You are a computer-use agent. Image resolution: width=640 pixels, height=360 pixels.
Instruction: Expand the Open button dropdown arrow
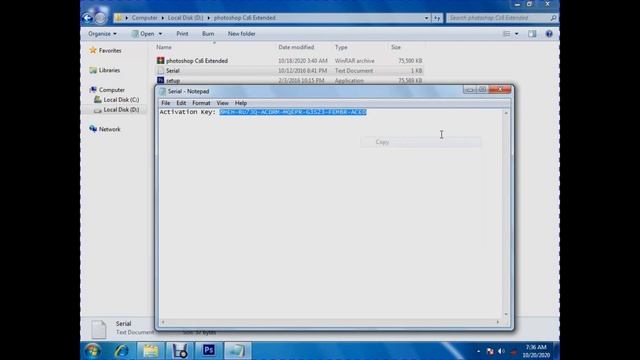coord(160,34)
